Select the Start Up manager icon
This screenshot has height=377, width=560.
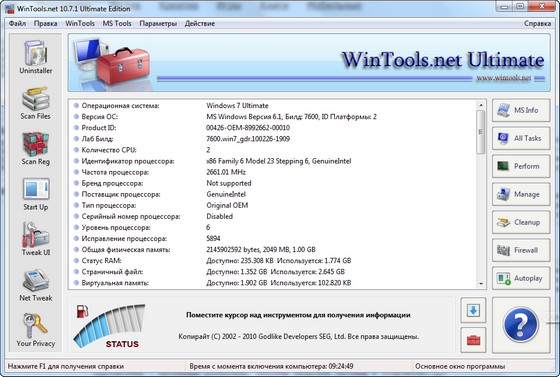tap(36, 194)
